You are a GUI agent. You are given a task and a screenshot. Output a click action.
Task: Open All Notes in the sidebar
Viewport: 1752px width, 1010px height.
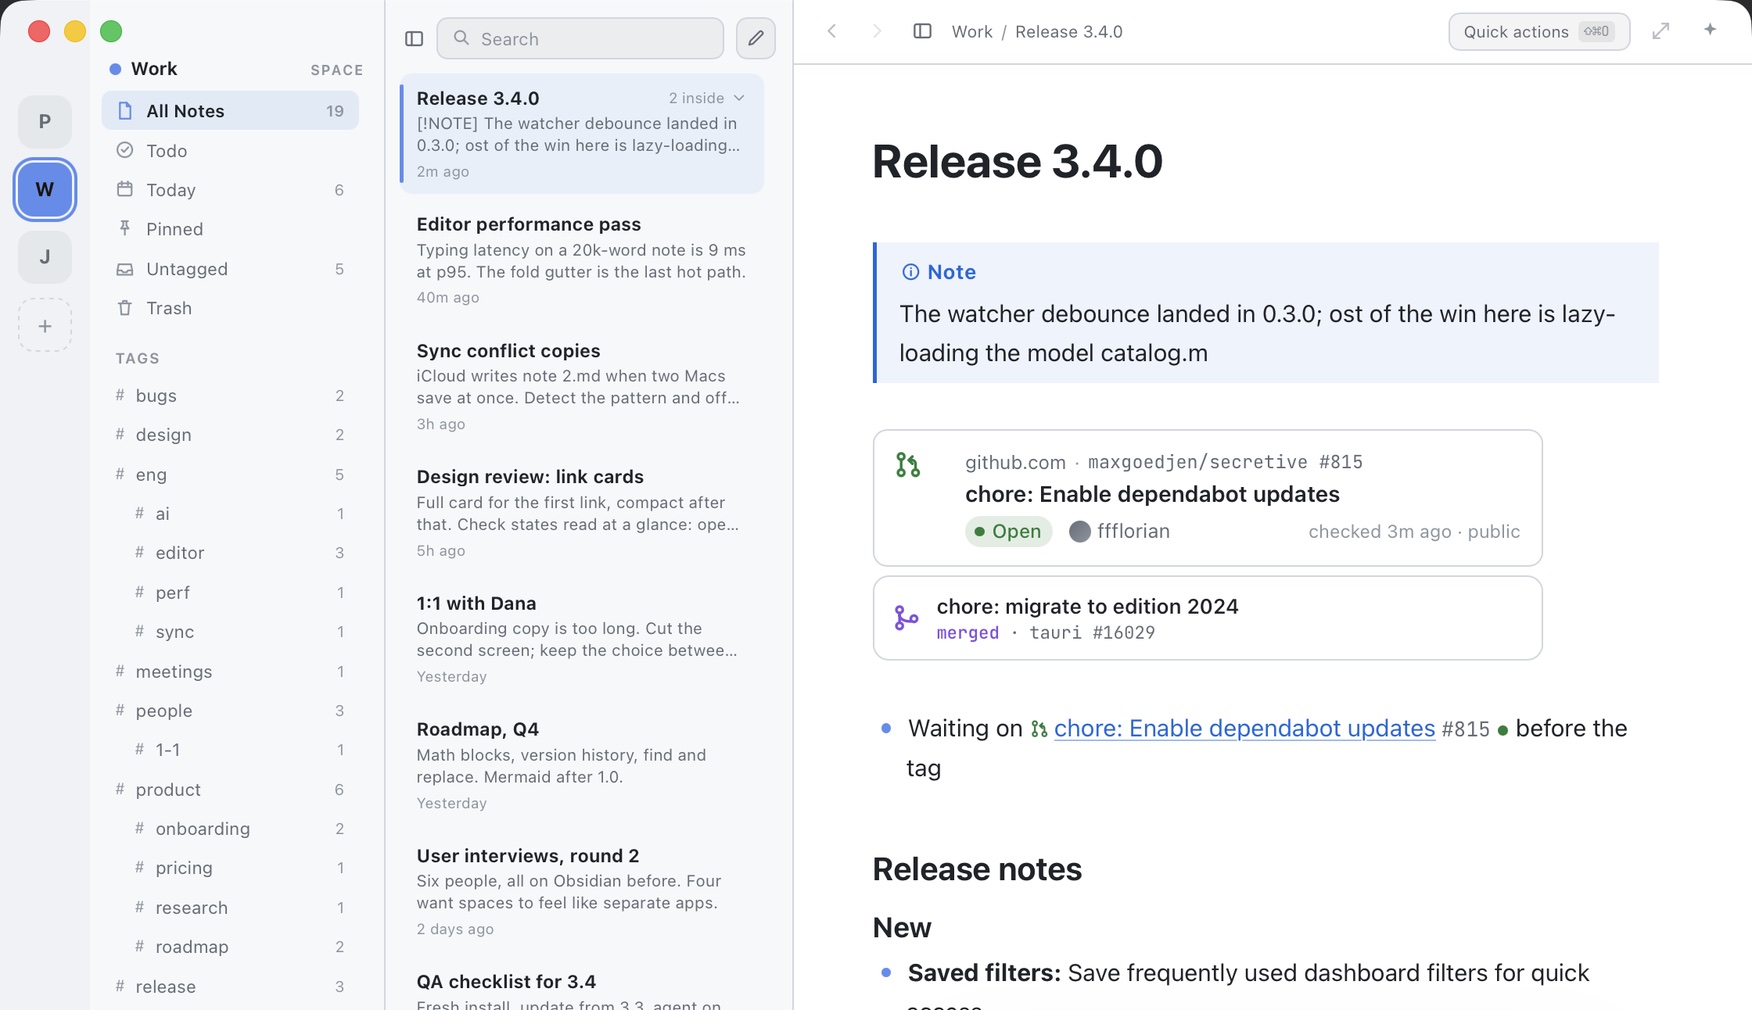click(230, 111)
